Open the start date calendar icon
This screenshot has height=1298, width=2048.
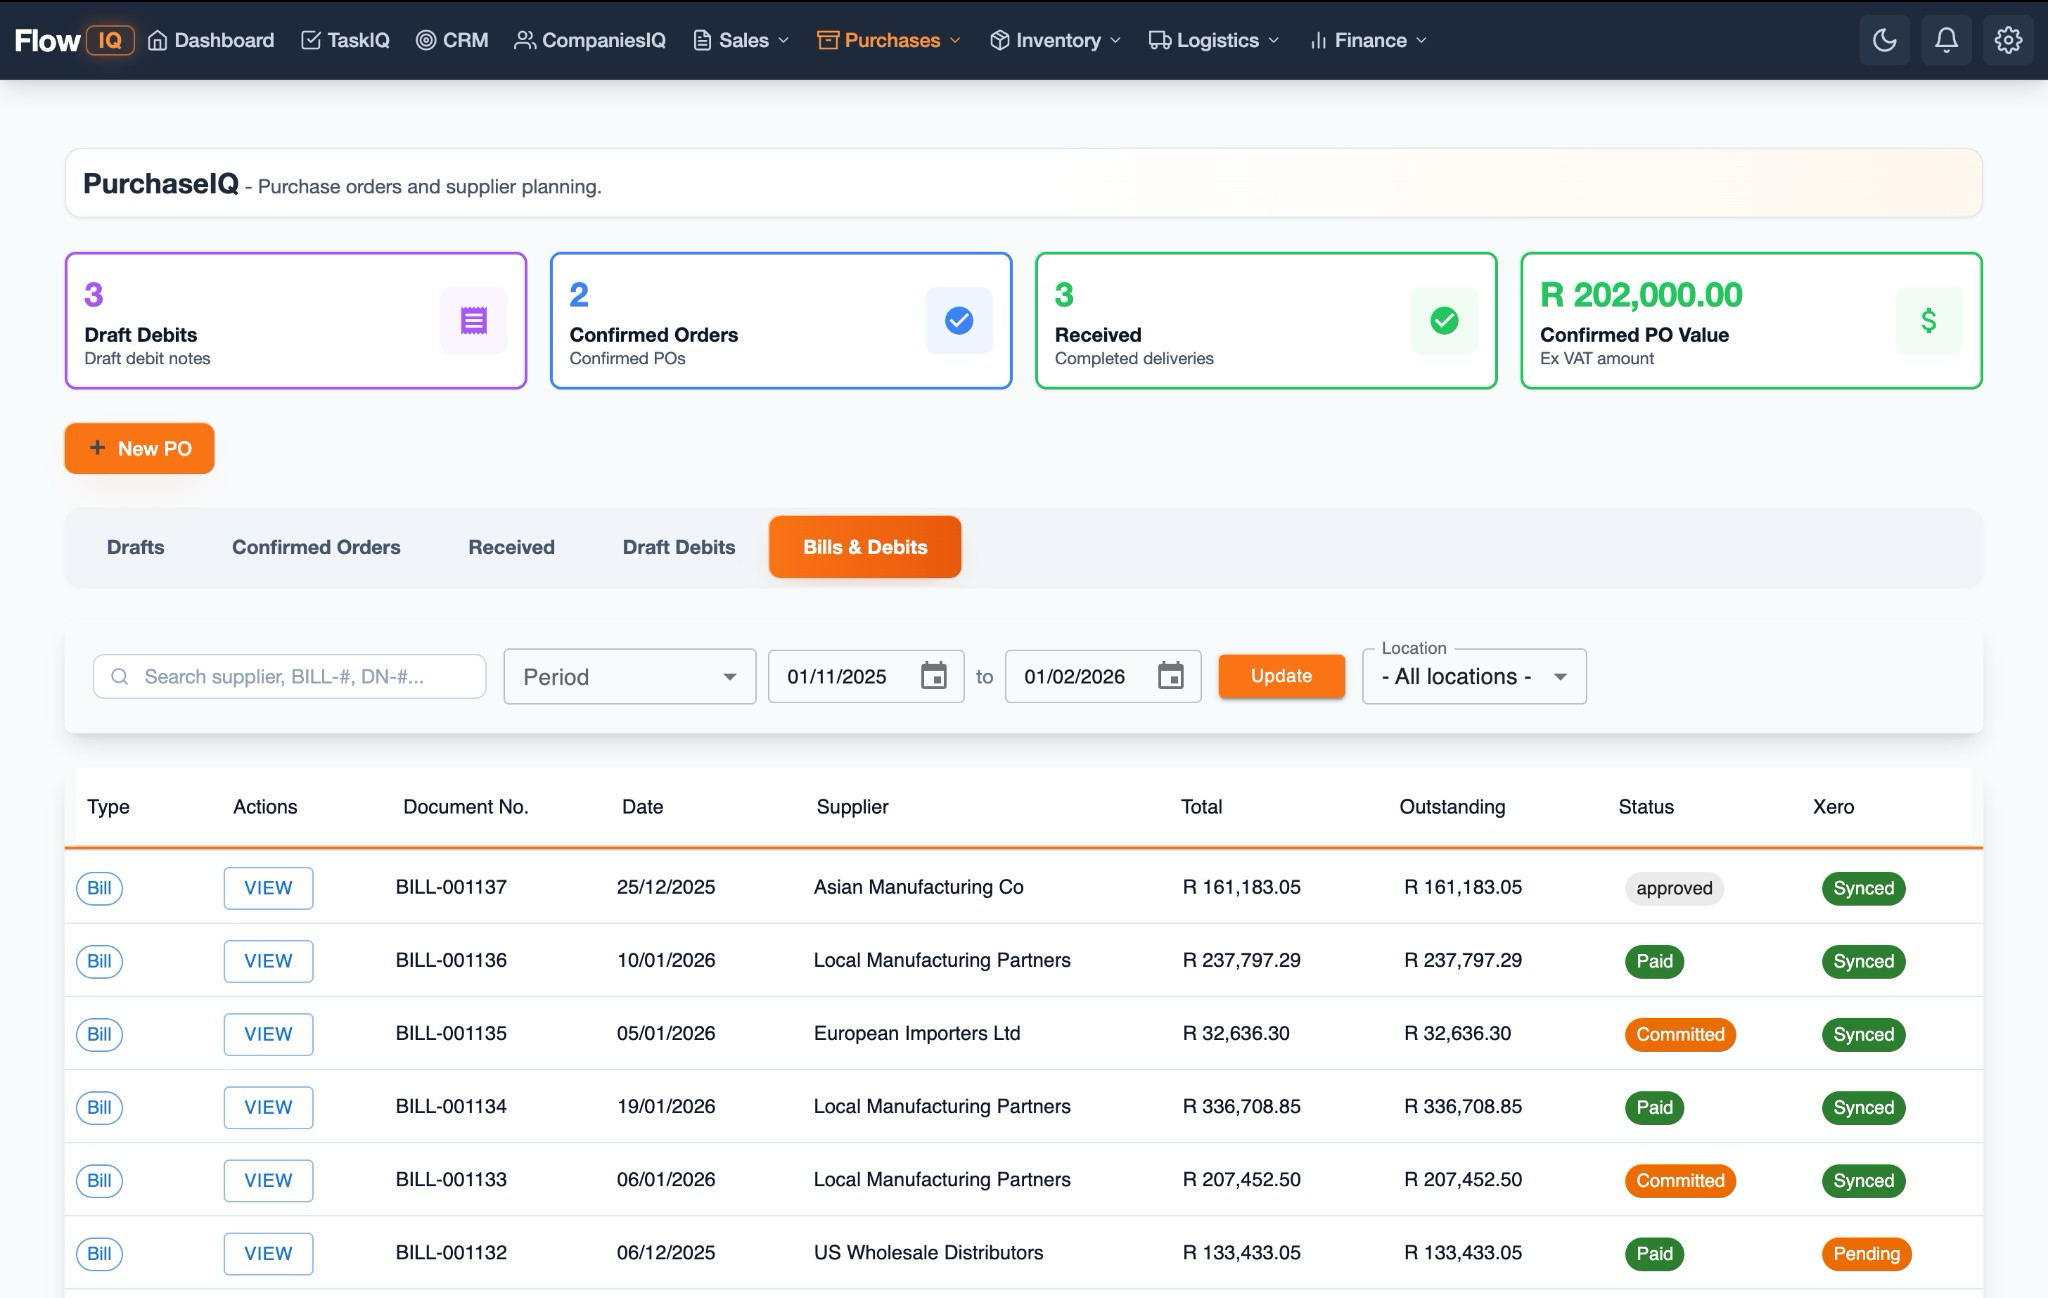pos(934,676)
